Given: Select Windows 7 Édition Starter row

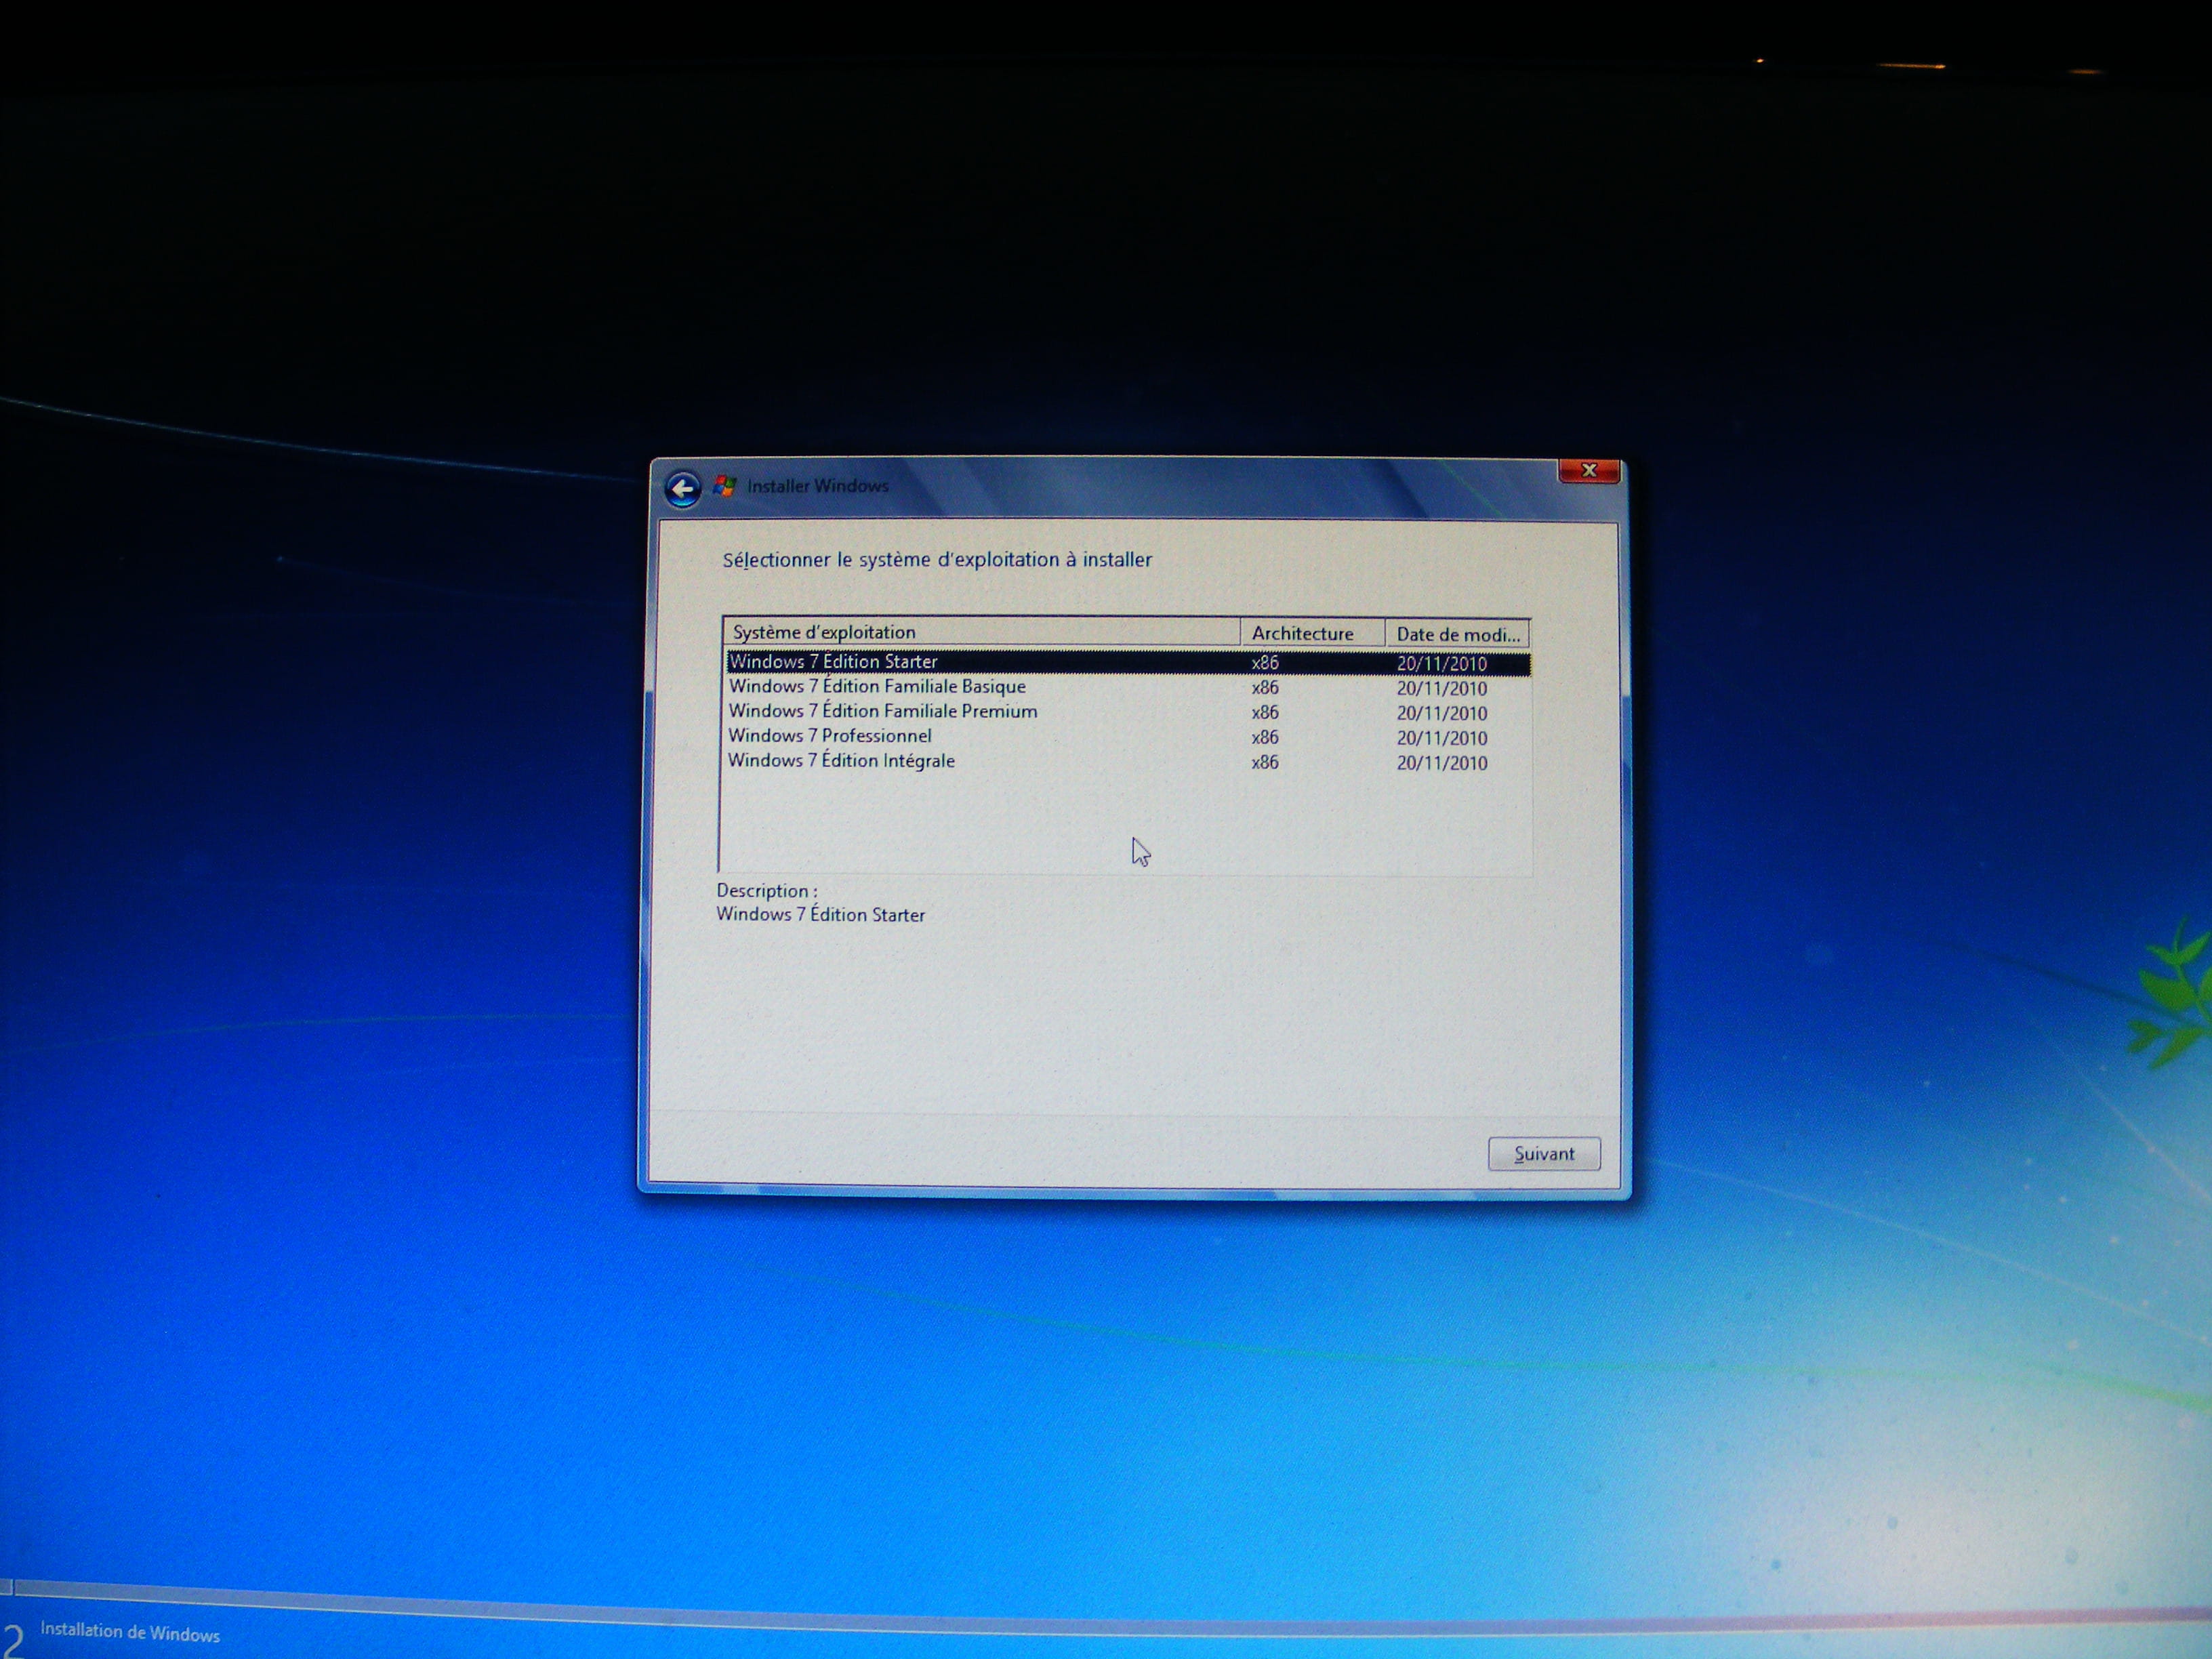Looking at the screenshot, I should coord(833,662).
